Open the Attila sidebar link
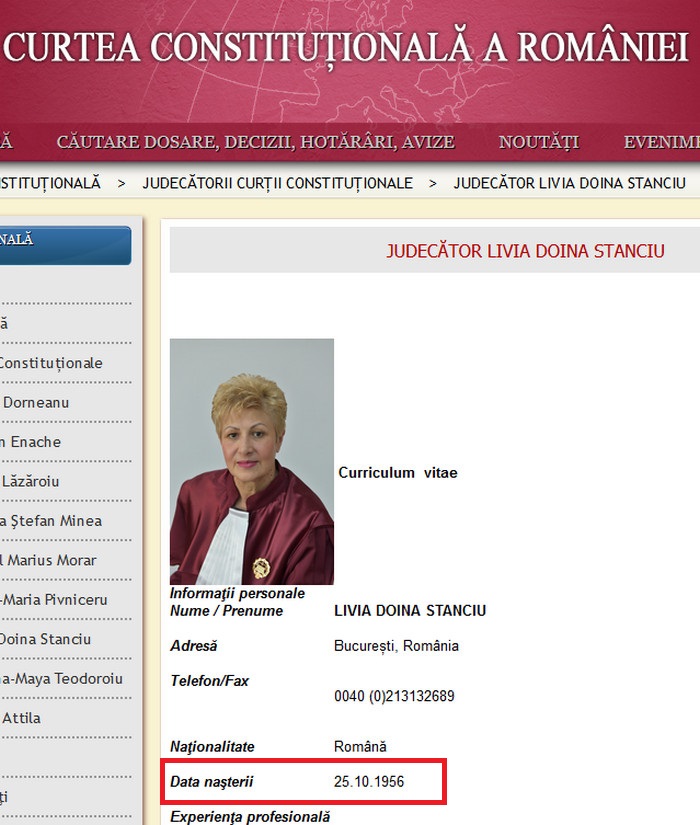700x825 pixels. point(21,718)
